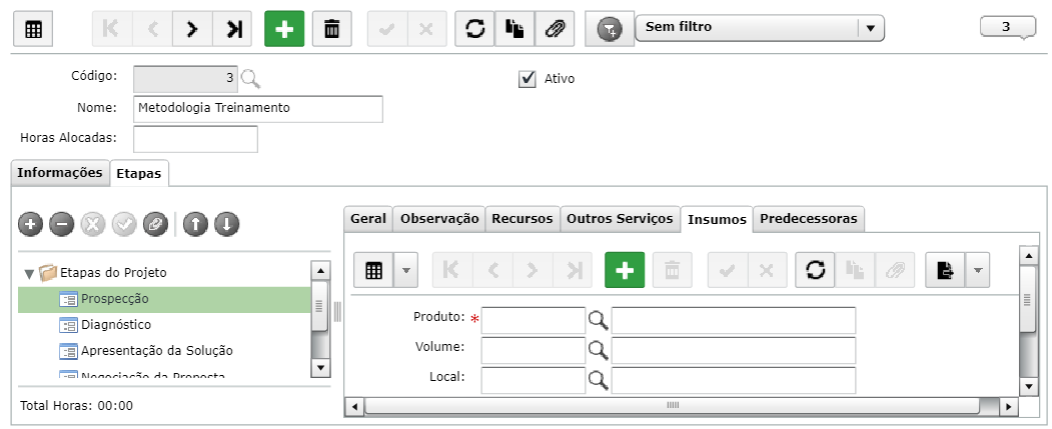This screenshot has width=1052, height=429.
Task: Delete Insumos item with trash icon
Action: click(x=672, y=271)
